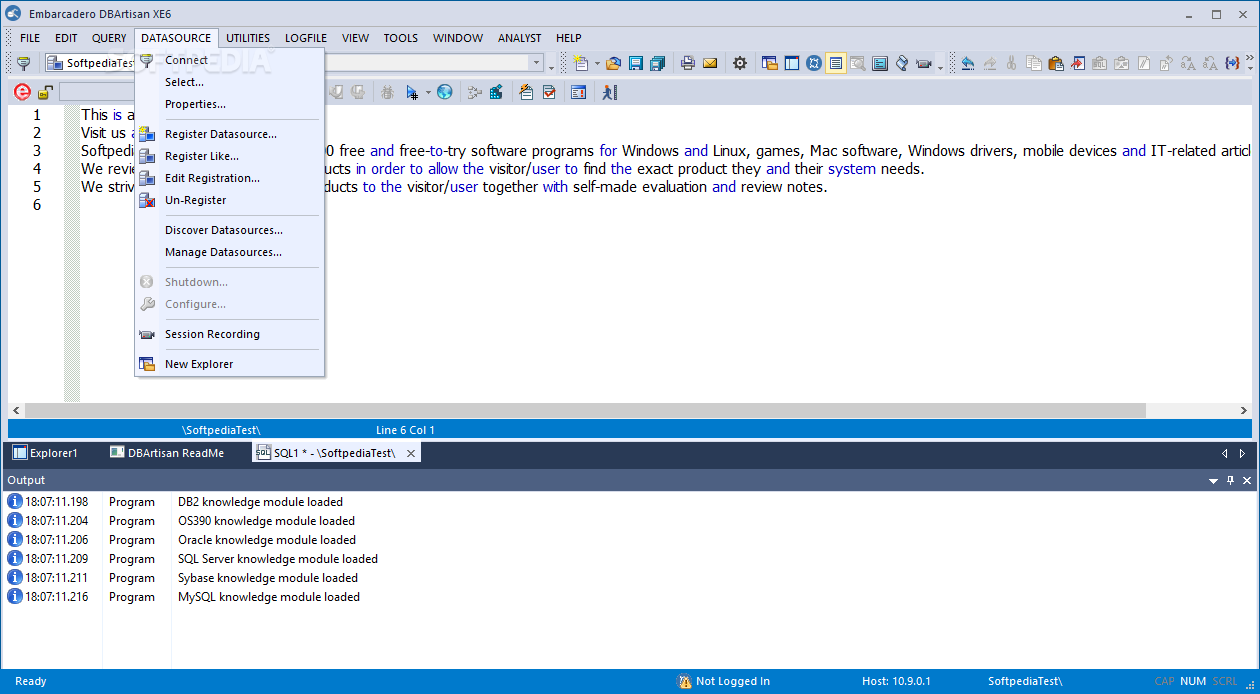The image size is (1260, 694).
Task: Click the blue circular toolbar icon beside output toggle
Action: point(814,63)
